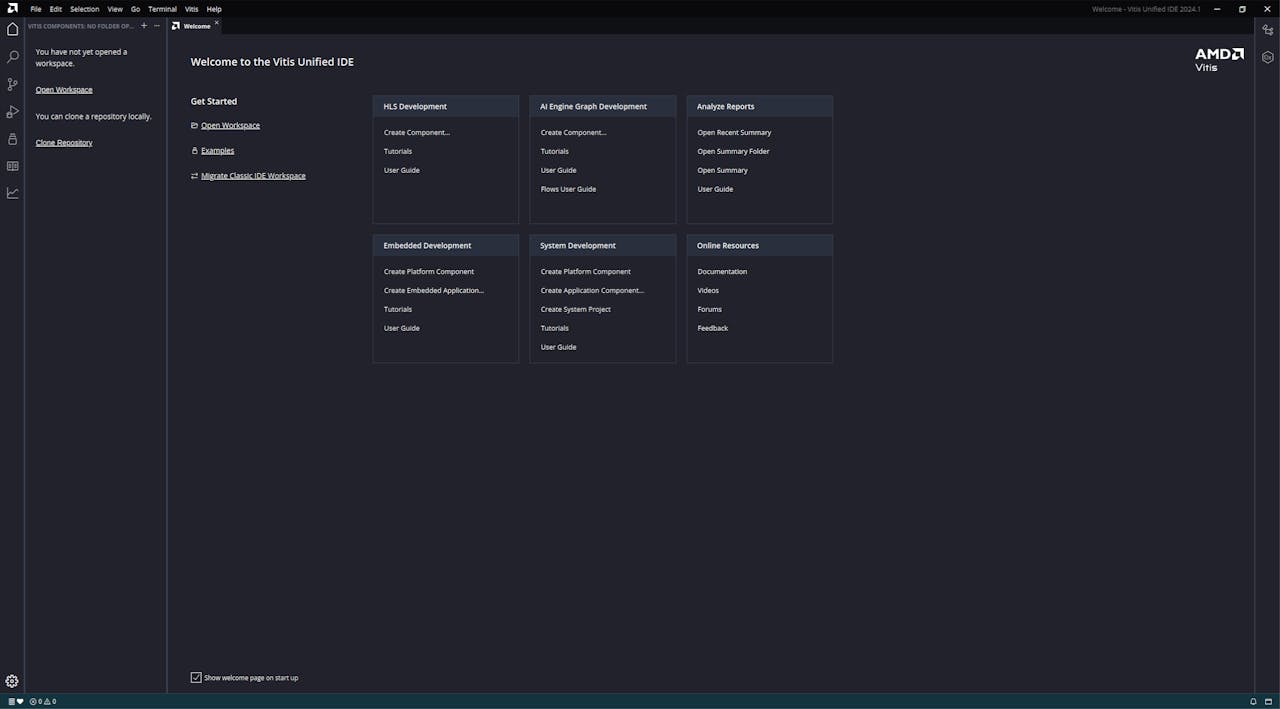This screenshot has height=709, width=1280.
Task: Select the Welcome tab
Action: click(x=194, y=26)
